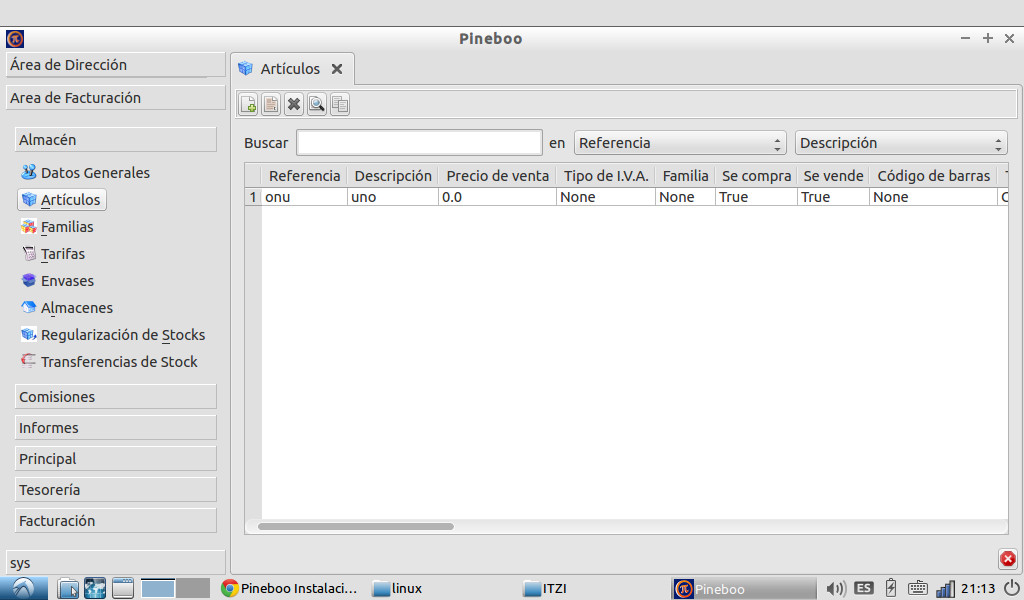
Task: Click the ES keyboard layout indicator
Action: coord(863,588)
